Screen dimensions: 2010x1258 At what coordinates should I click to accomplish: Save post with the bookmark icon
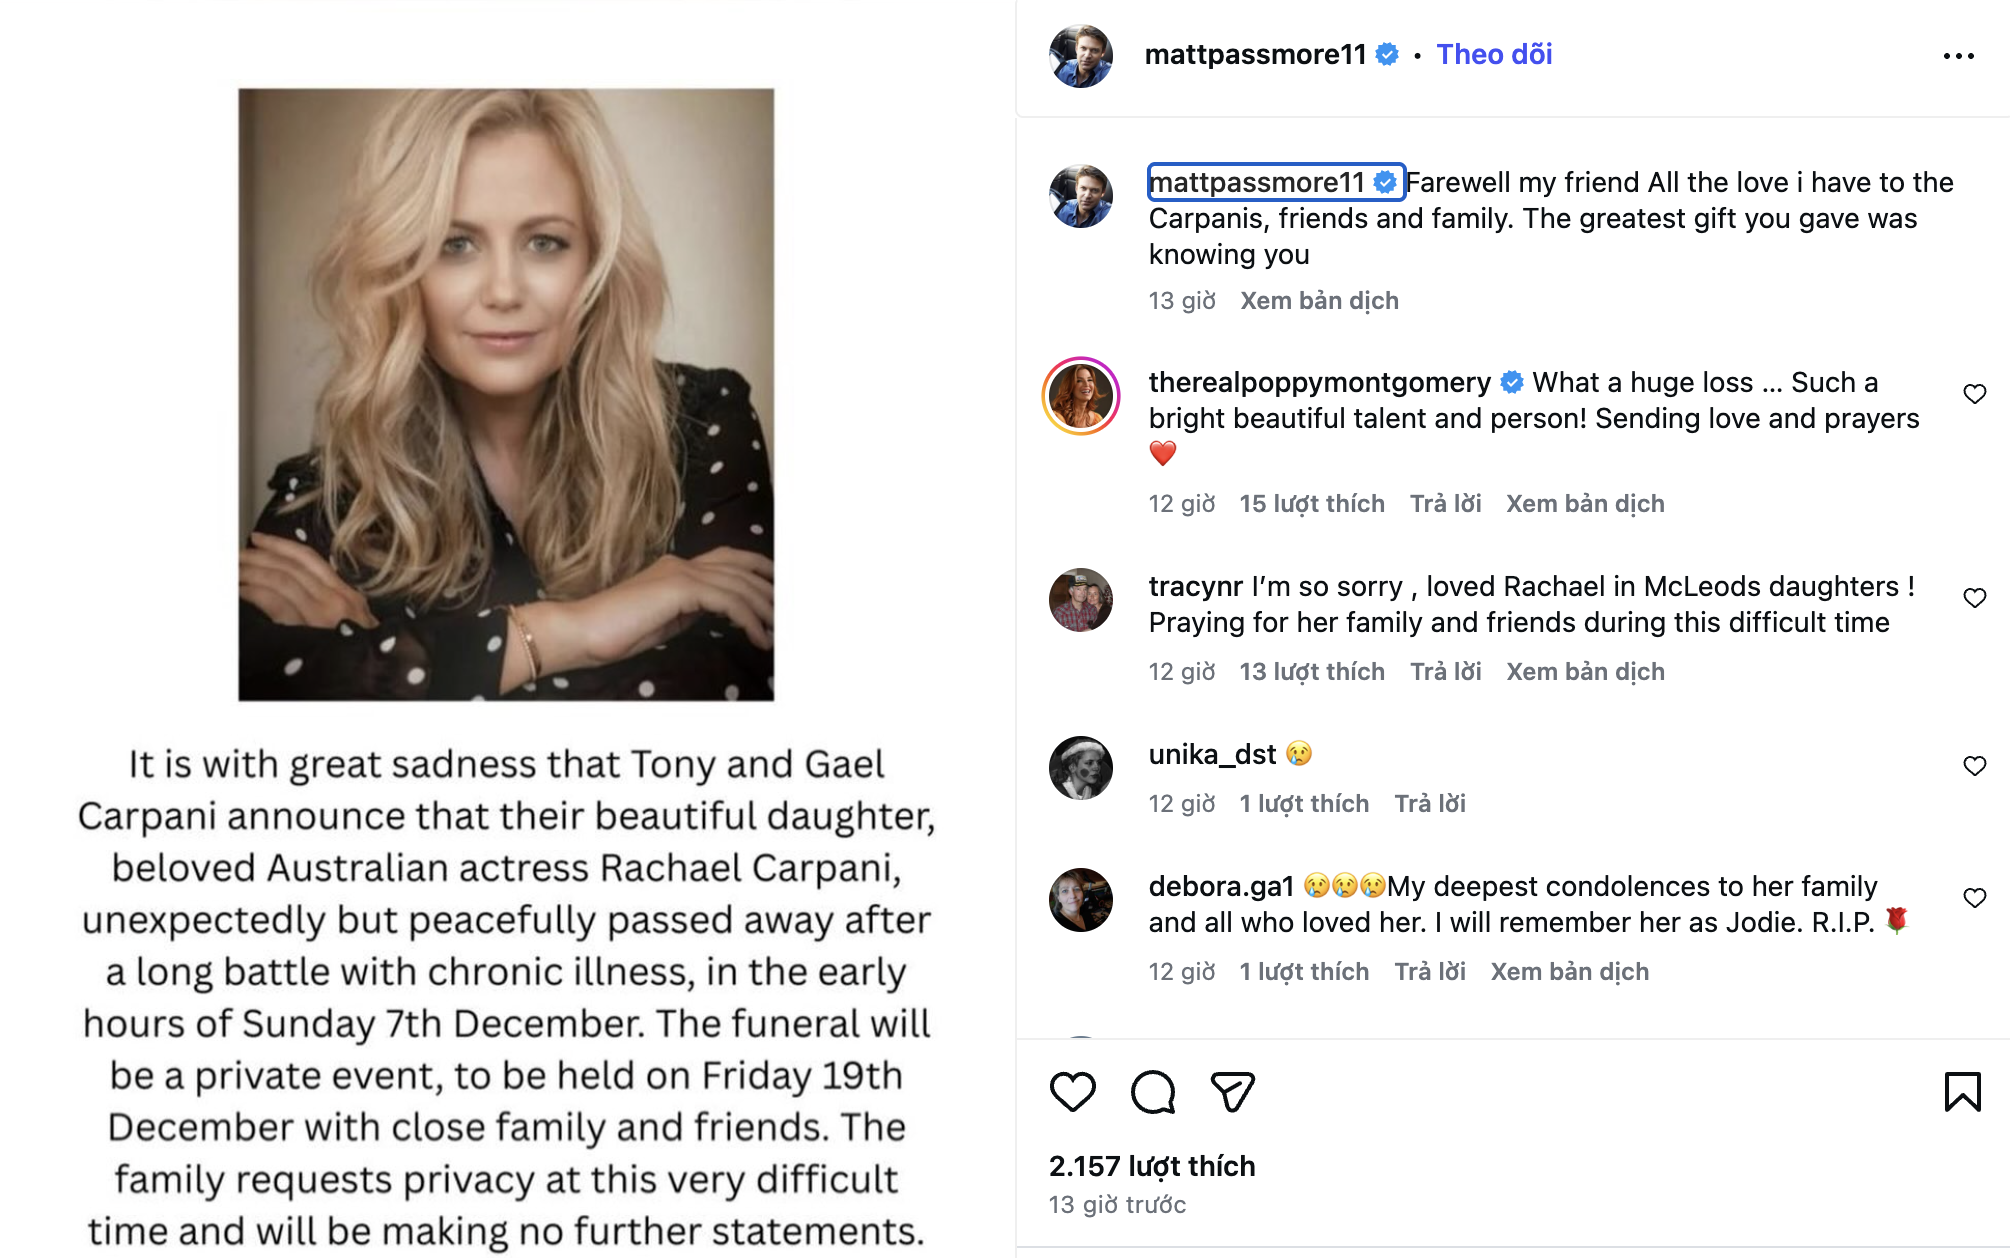point(1962,1091)
